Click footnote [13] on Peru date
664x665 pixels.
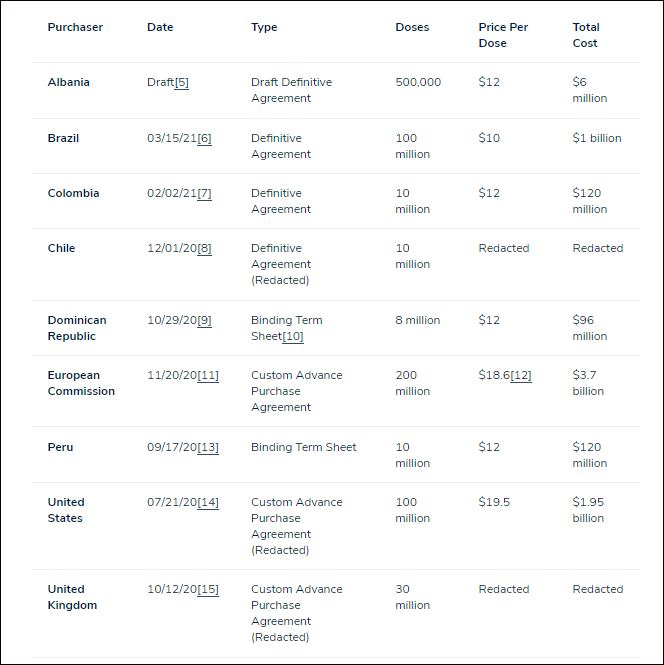point(208,448)
